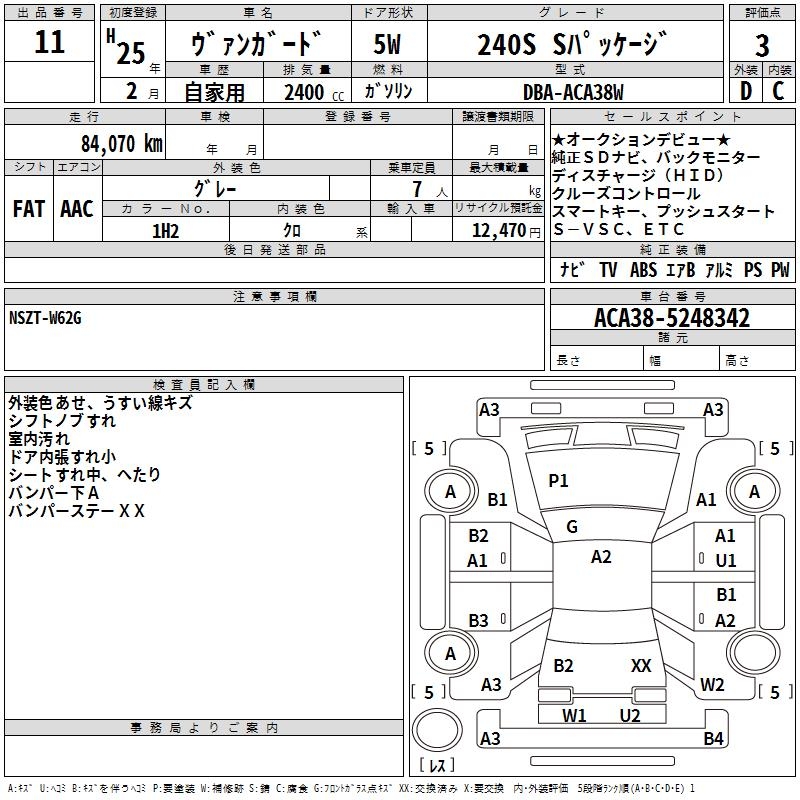Click the エアB equipment mark
800x800 pixels.
[681, 270]
